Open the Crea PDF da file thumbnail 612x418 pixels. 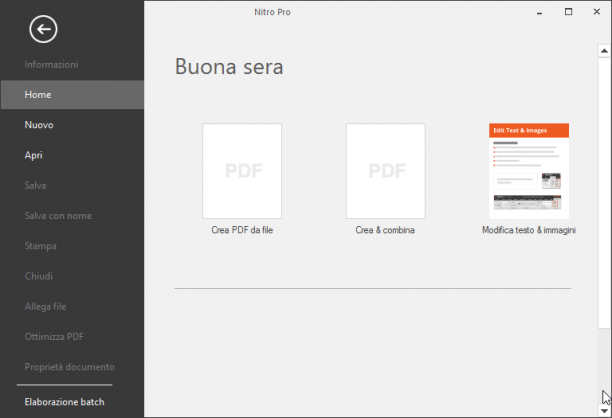pos(242,171)
